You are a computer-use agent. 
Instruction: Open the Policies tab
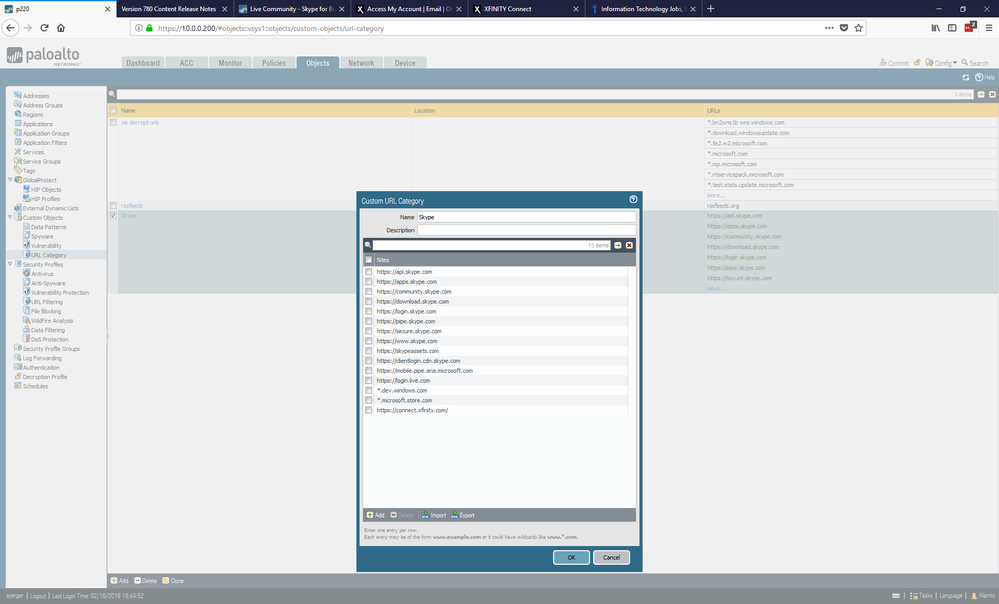(274, 63)
